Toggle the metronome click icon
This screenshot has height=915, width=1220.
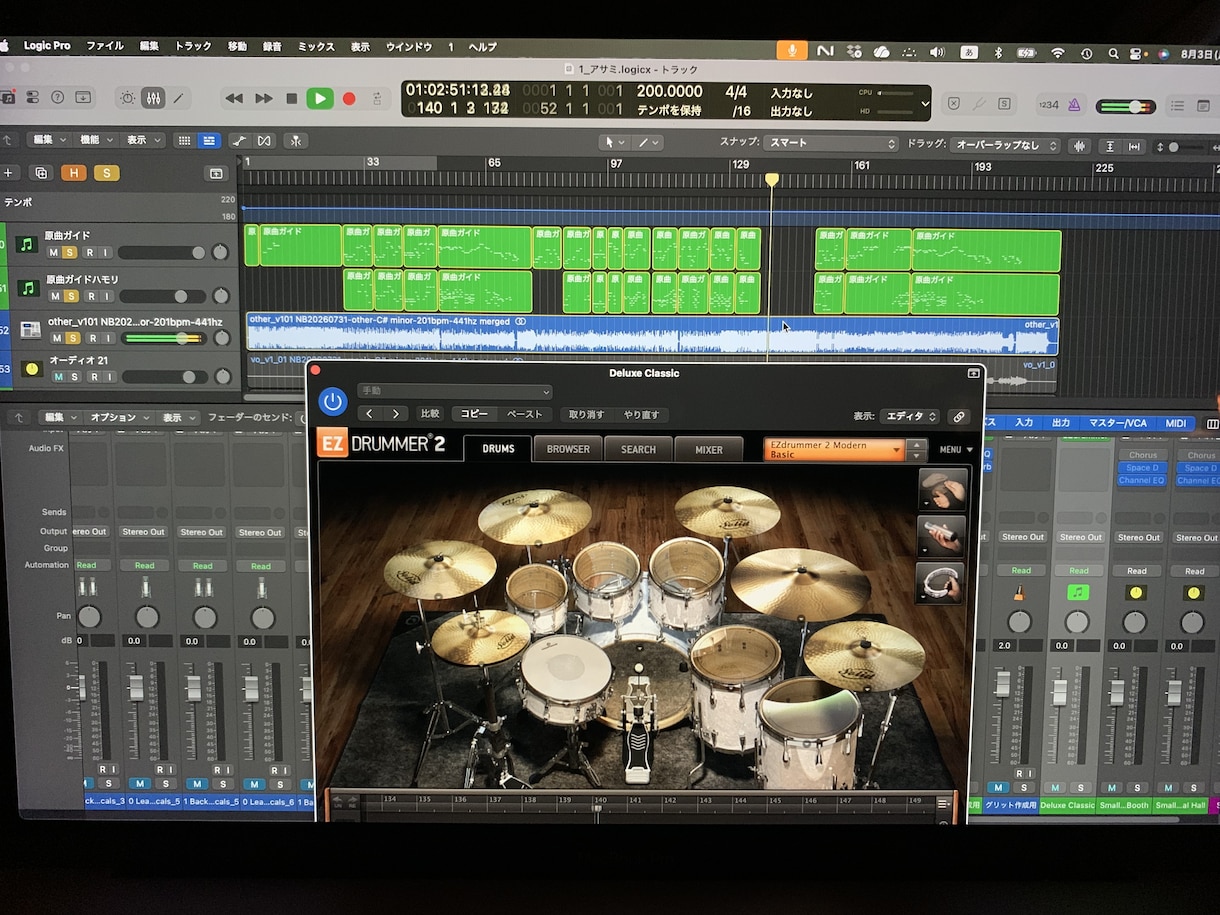pyautogui.click(x=1074, y=104)
